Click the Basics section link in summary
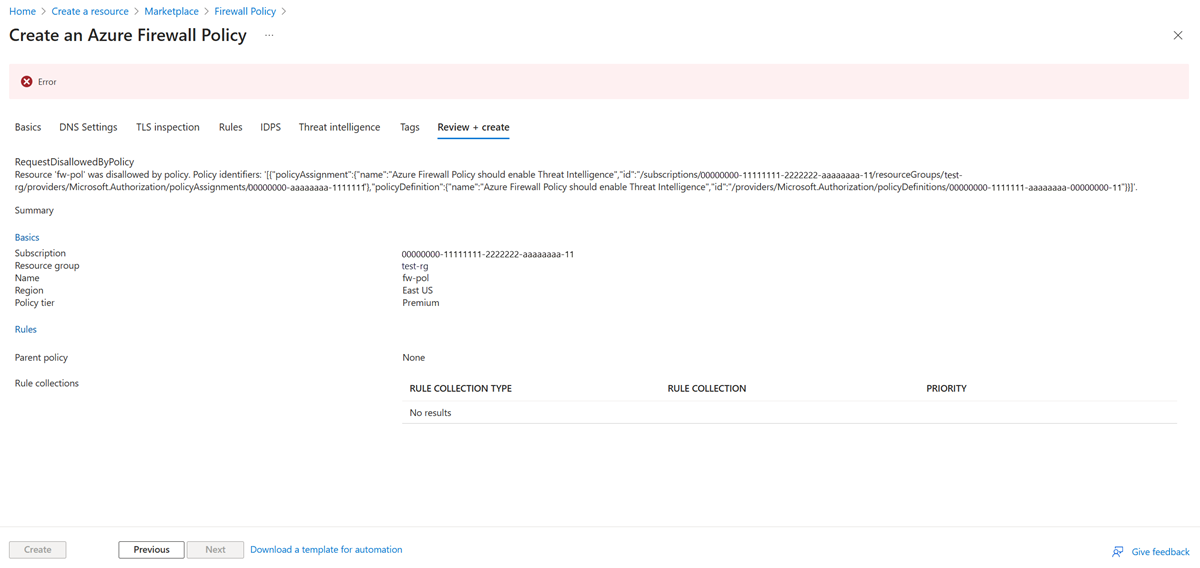 pyautogui.click(x=27, y=237)
